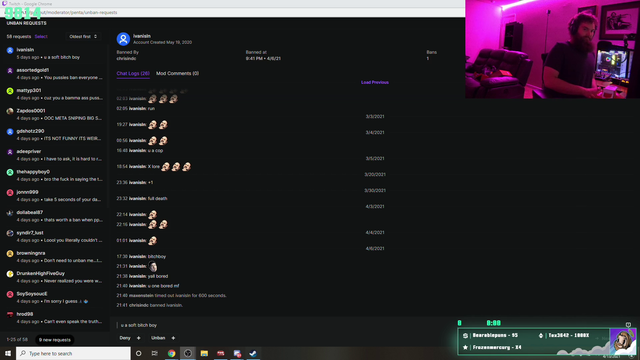Click browningnra's yellow avatar icon
Image resolution: width=640 pixels, height=360 pixels.
(10, 254)
